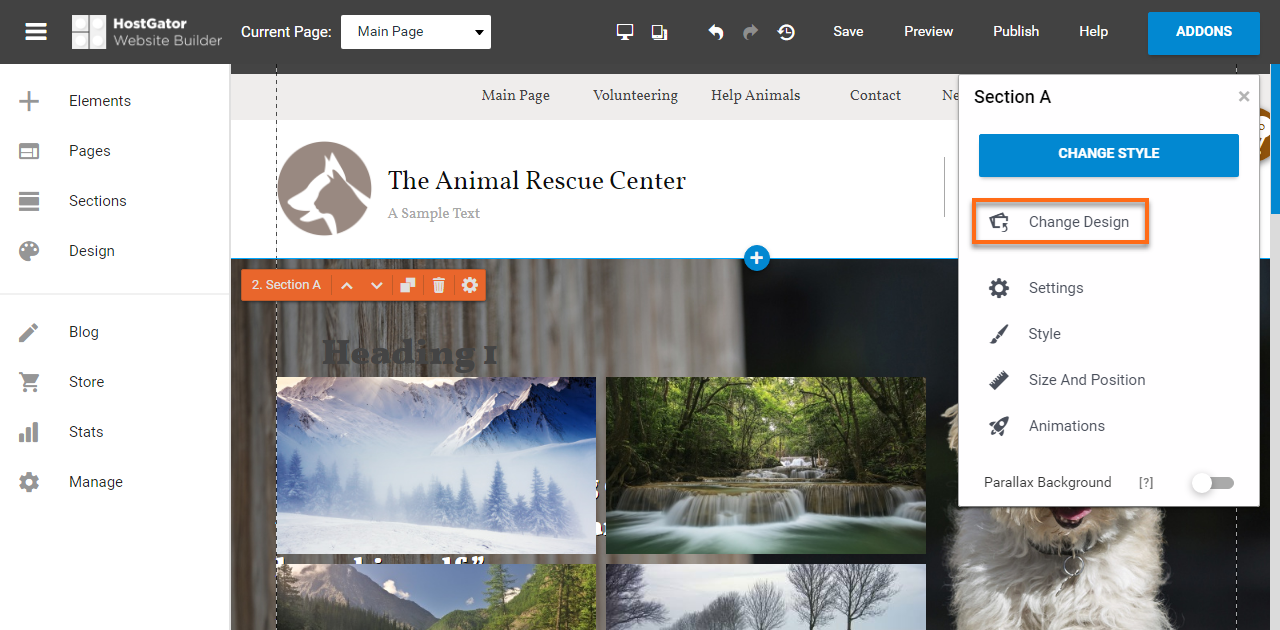Open the Current Page dropdown
This screenshot has height=630, width=1280.
(x=416, y=32)
